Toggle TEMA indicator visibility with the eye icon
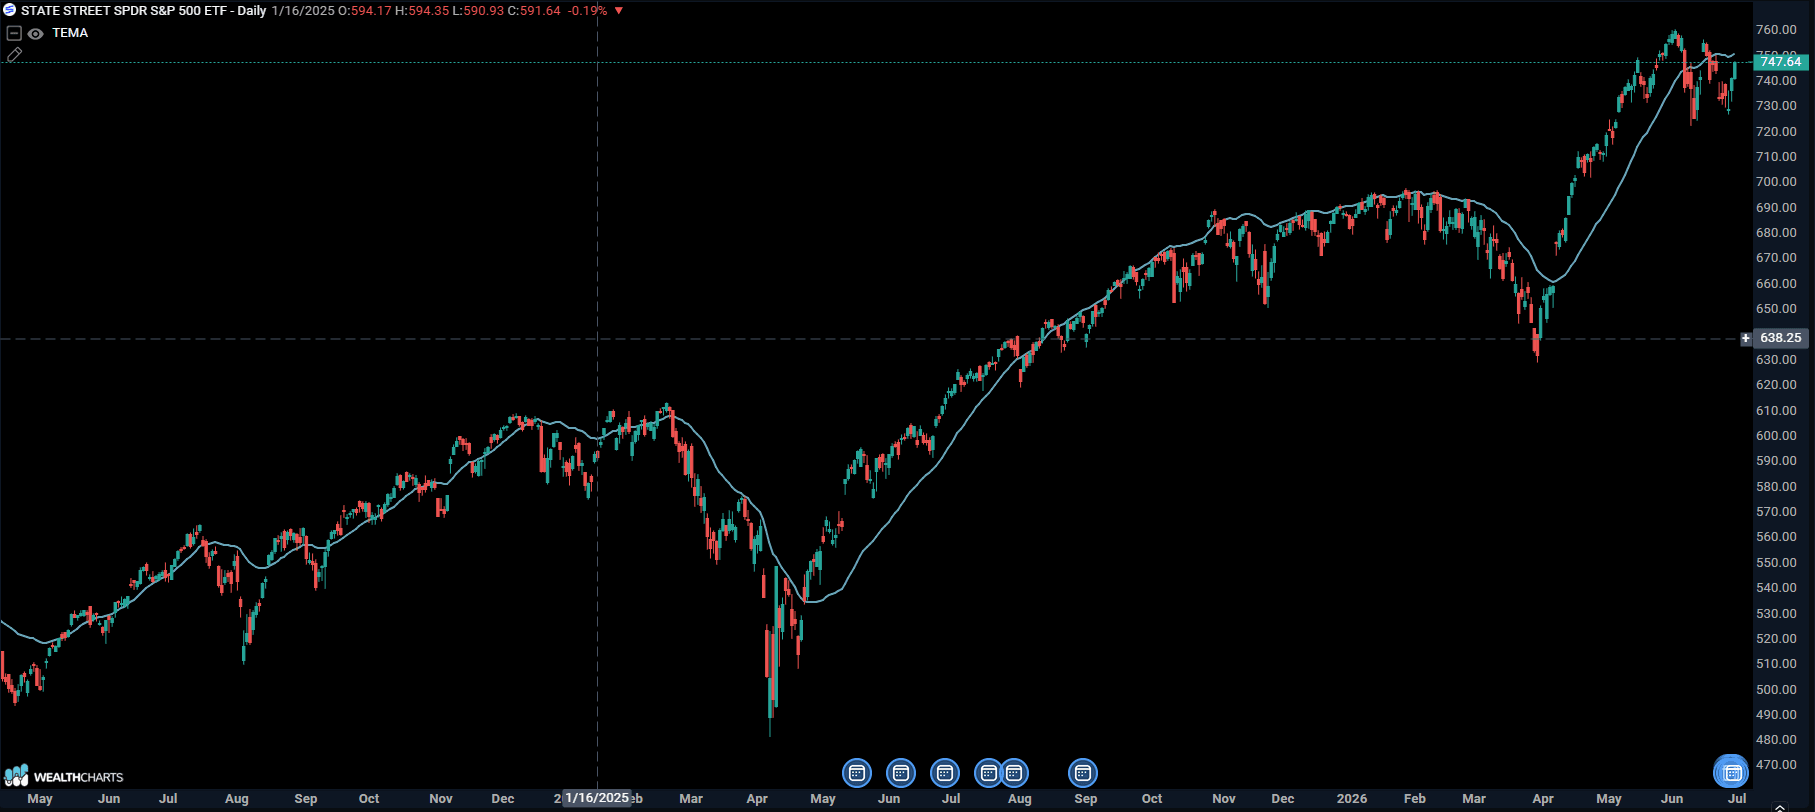The width and height of the screenshot is (1815, 812). pos(36,33)
